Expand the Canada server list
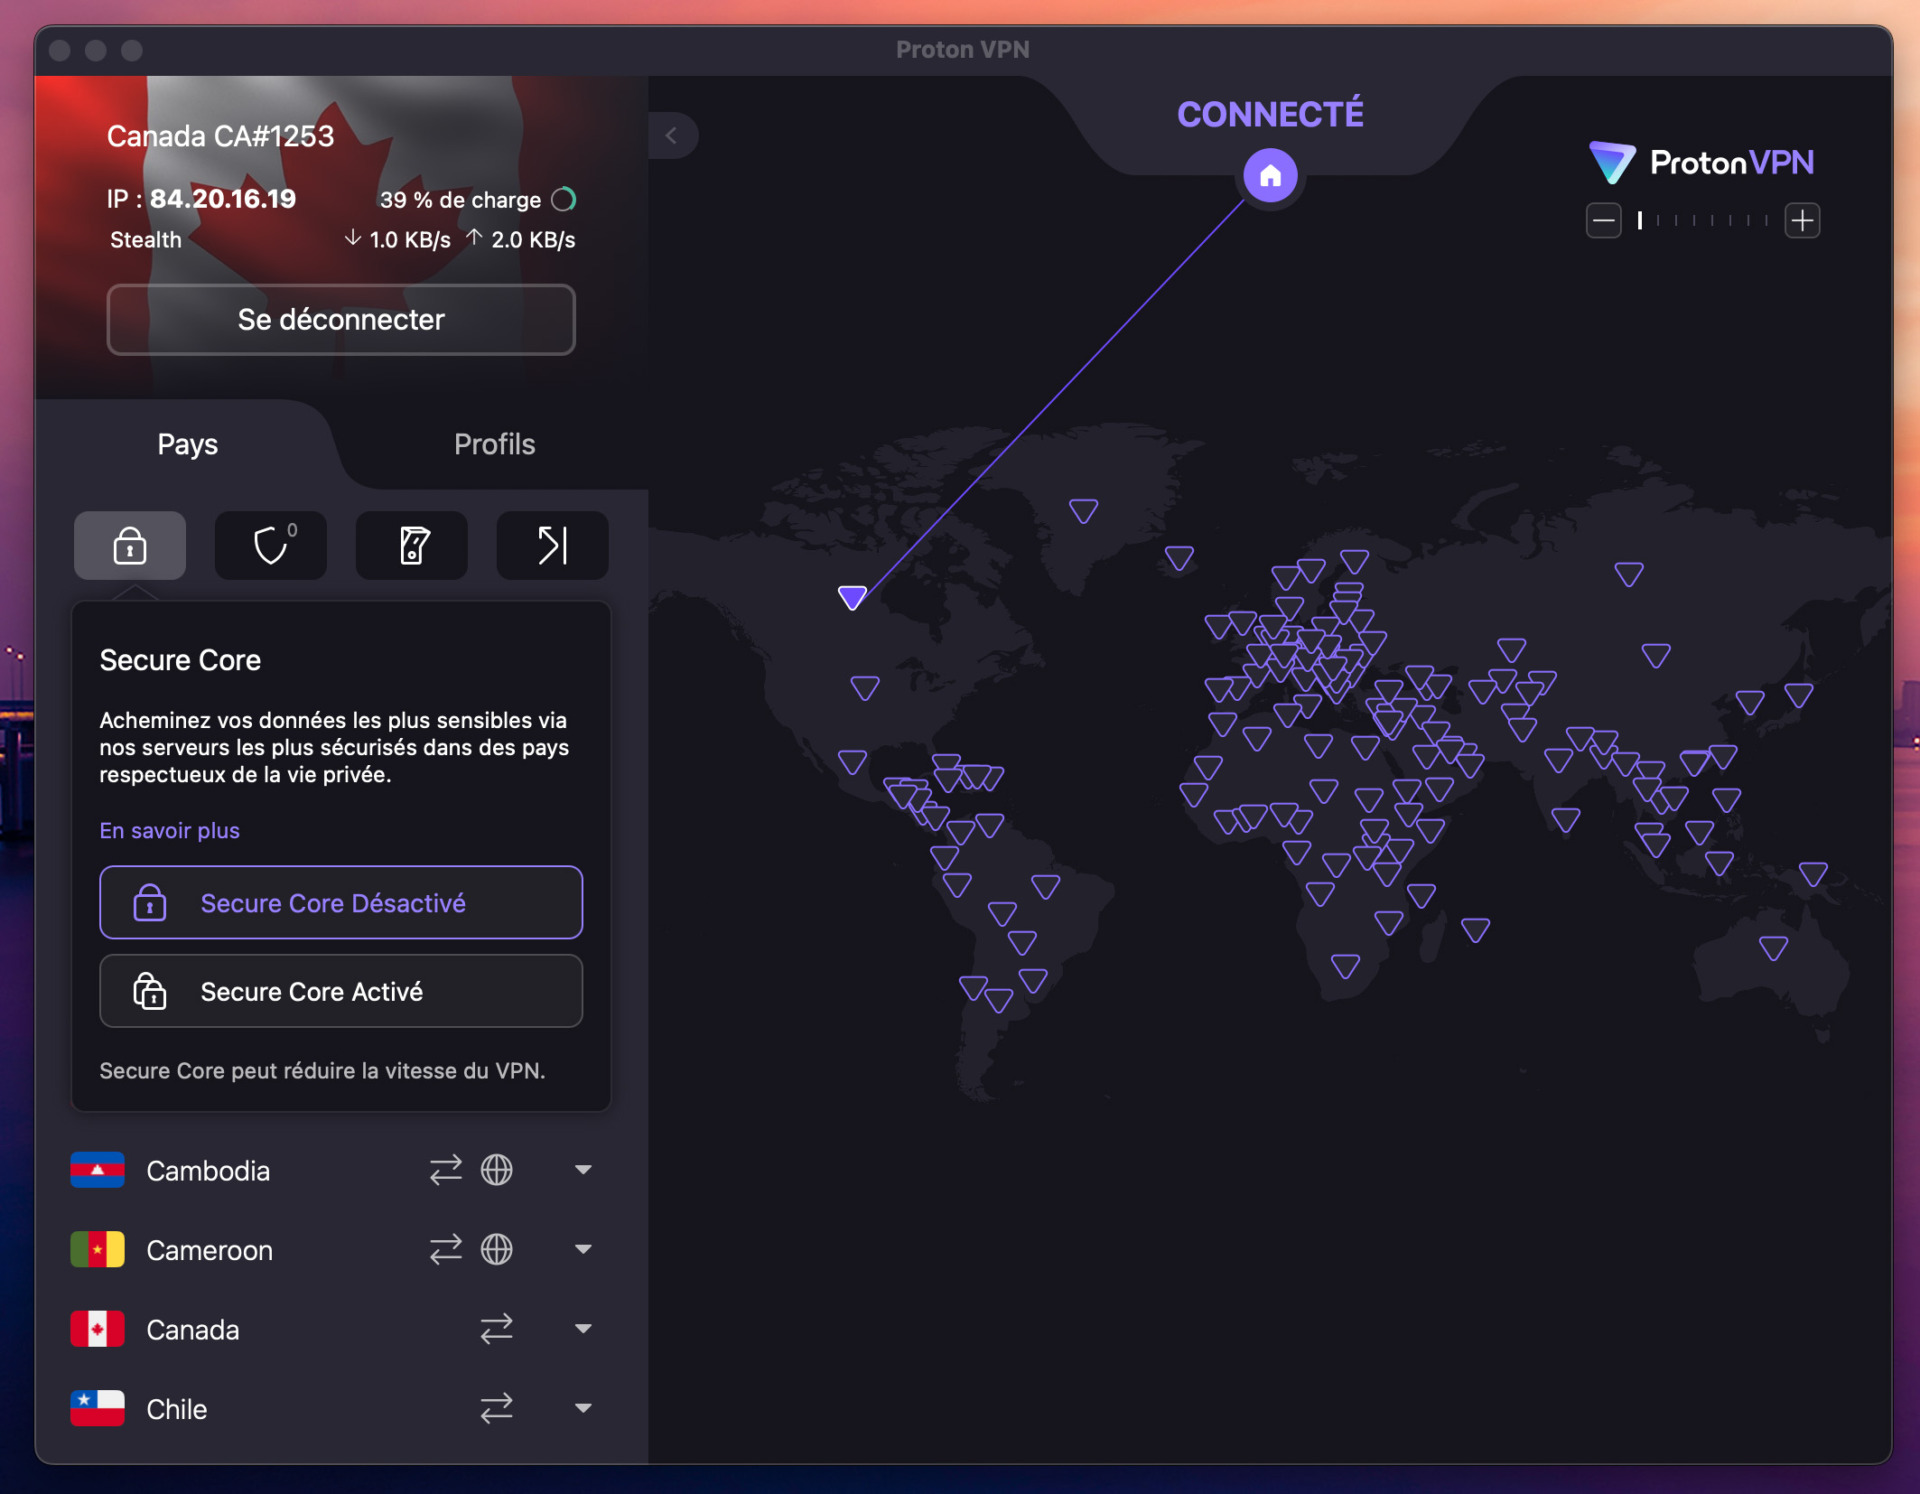 (583, 1328)
